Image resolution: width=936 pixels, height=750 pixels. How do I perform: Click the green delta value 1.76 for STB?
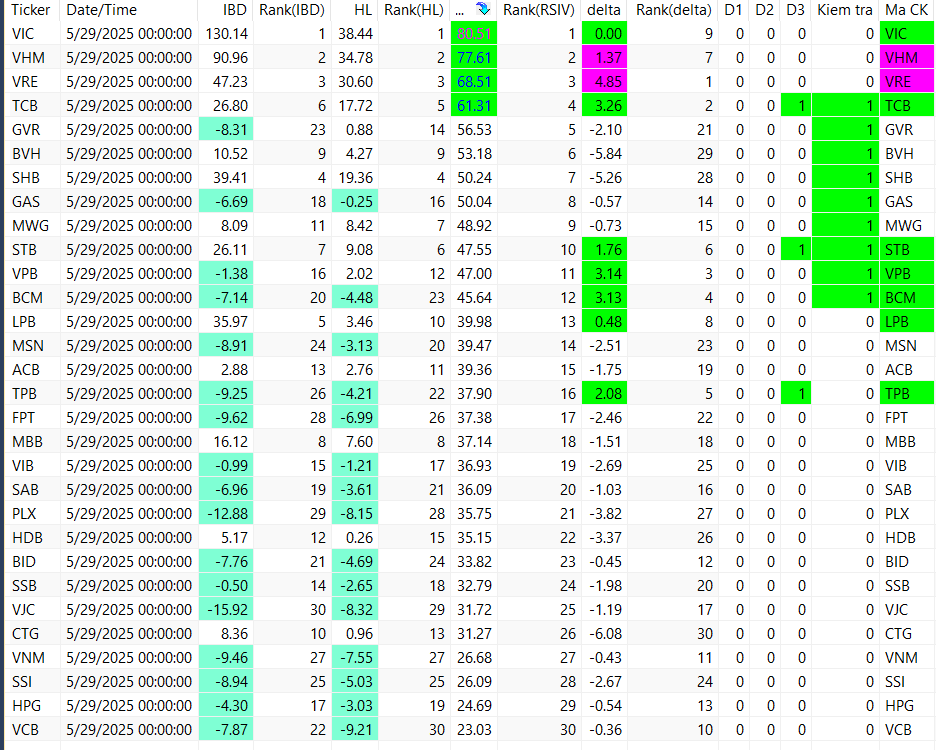[x=604, y=250]
